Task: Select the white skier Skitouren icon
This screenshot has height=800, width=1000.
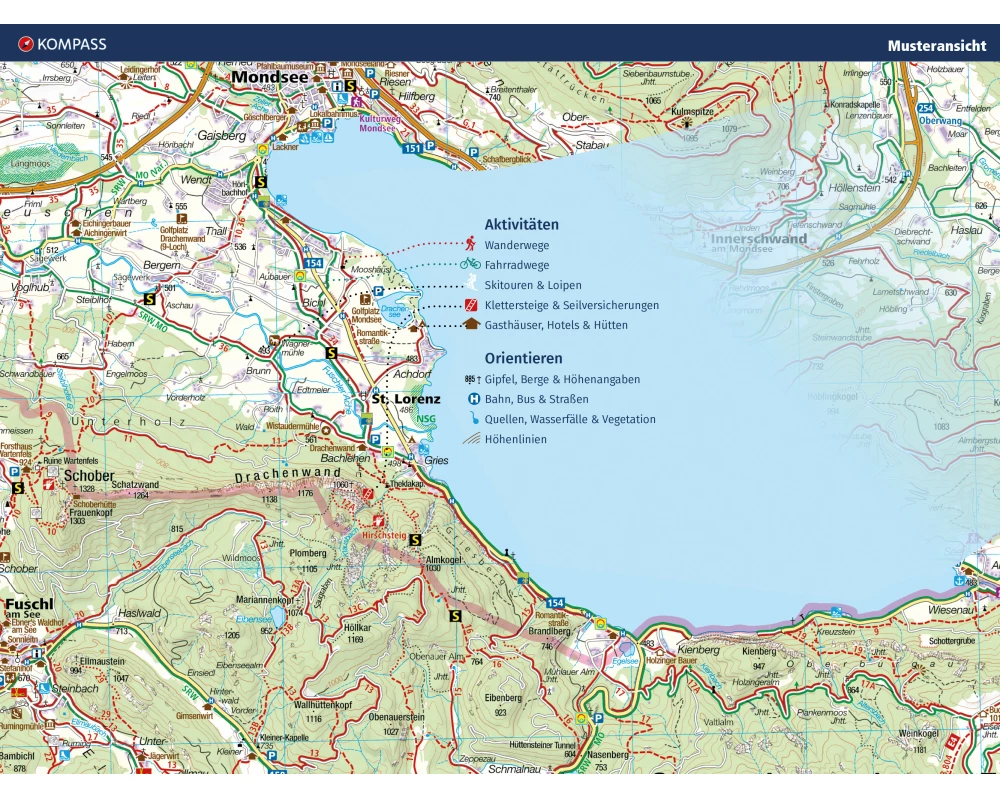Action: click(x=470, y=285)
